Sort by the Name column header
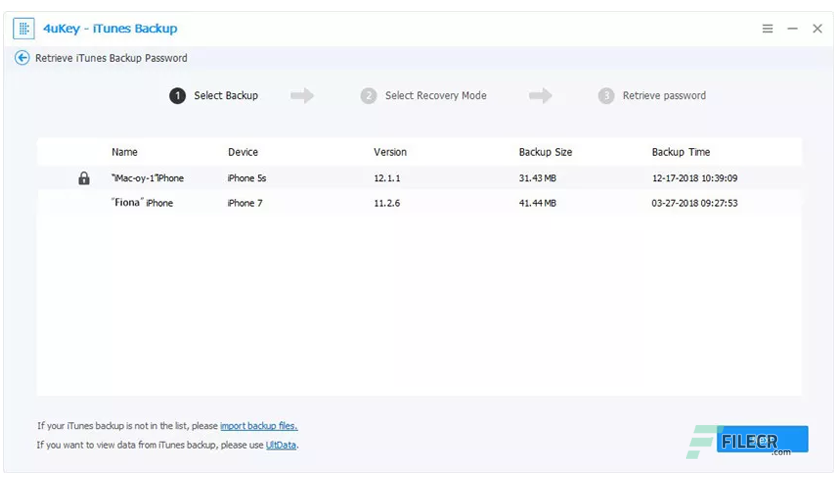The width and height of the screenshot is (836, 484). [124, 152]
